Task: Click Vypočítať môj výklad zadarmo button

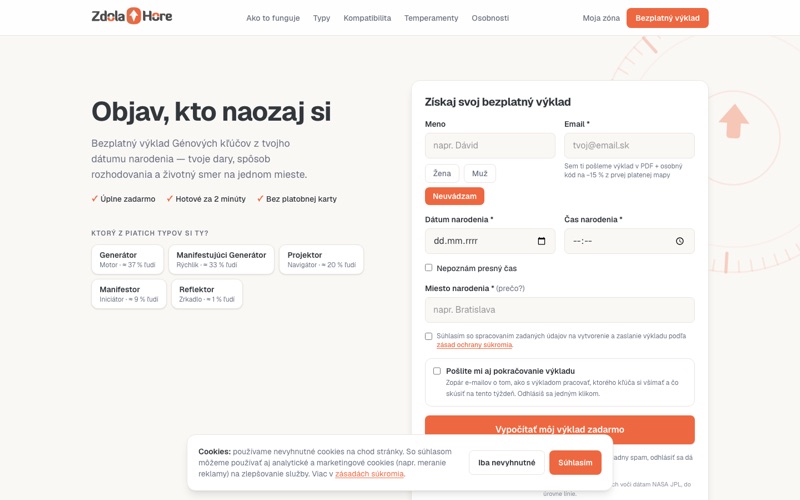Action: coord(560,430)
